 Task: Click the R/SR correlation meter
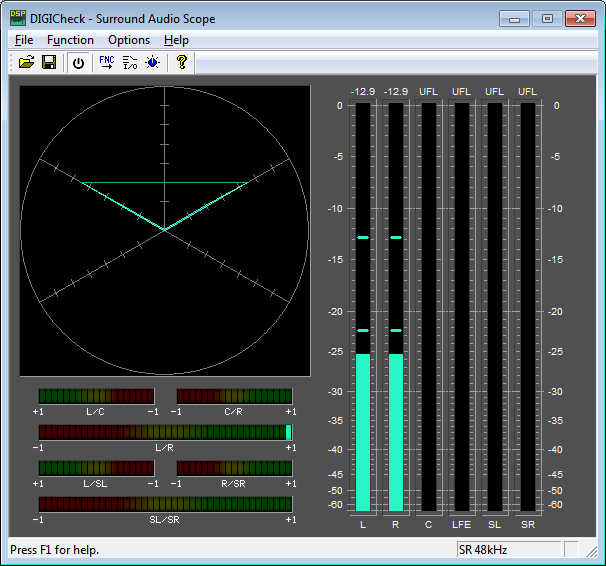(x=234, y=468)
